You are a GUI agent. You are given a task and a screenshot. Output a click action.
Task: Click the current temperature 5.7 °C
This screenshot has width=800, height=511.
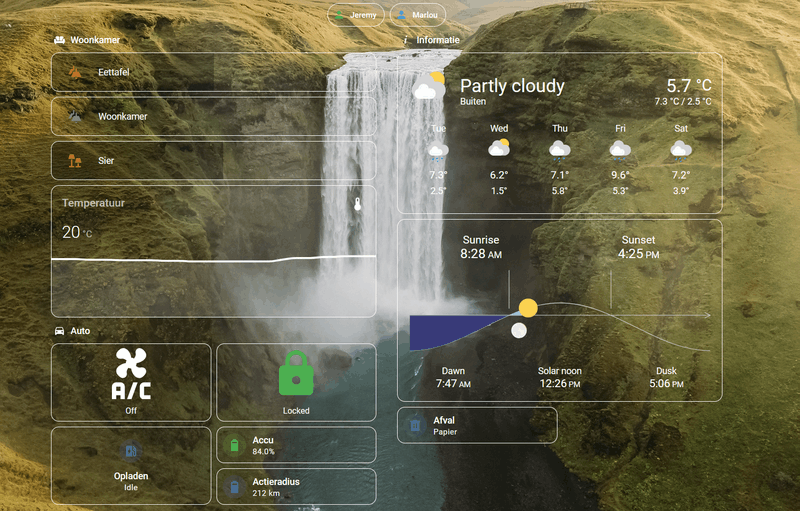(x=689, y=85)
